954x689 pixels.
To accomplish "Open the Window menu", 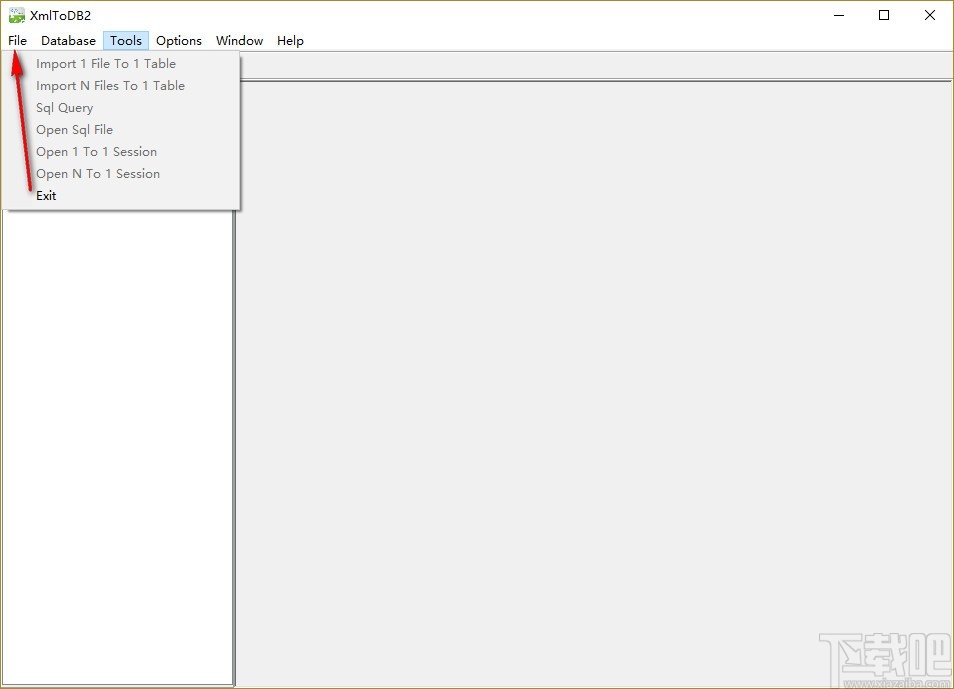I will (239, 40).
